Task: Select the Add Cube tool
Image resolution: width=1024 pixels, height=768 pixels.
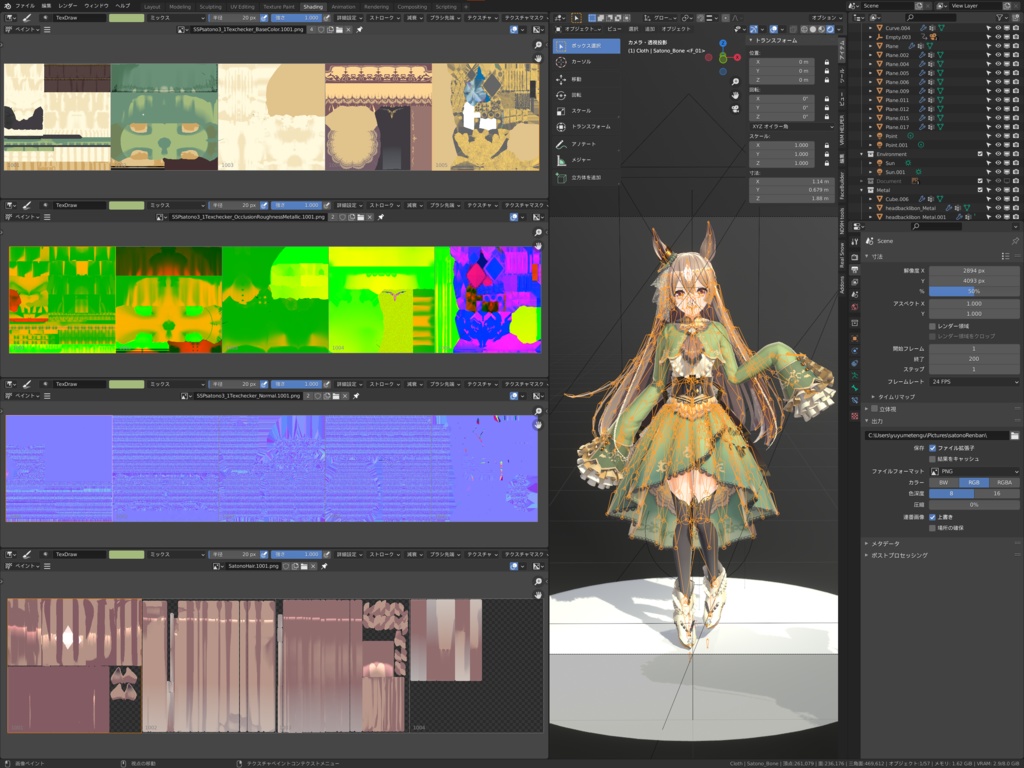Action: click(x=560, y=176)
